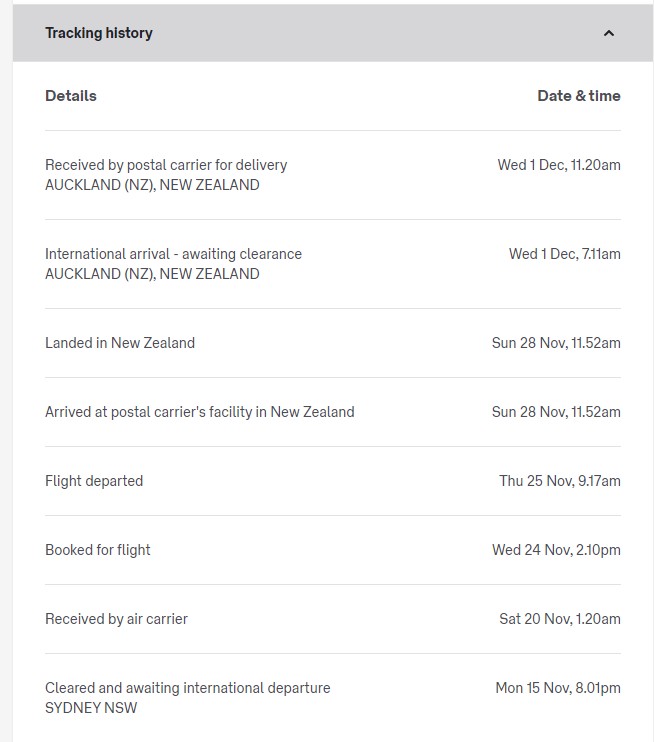Click the timestamp beside 'Landed in New Zealand'
Image resolution: width=654 pixels, height=742 pixels.
[x=556, y=343]
